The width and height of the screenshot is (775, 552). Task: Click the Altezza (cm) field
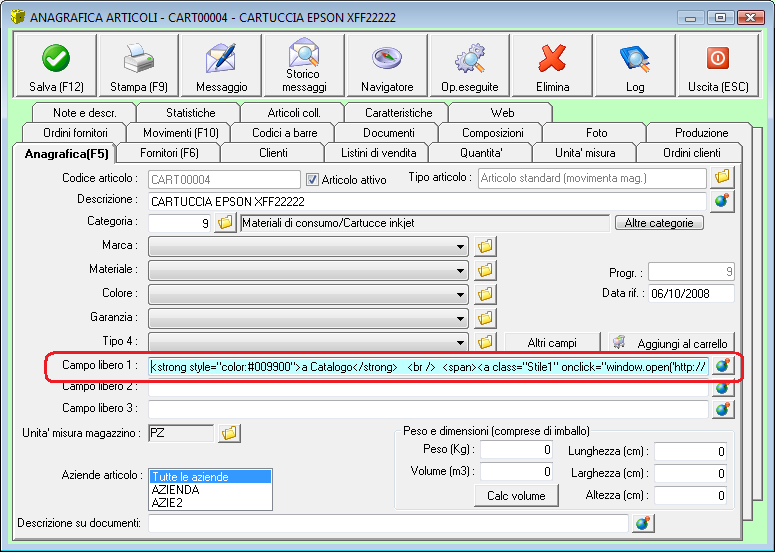pos(690,495)
